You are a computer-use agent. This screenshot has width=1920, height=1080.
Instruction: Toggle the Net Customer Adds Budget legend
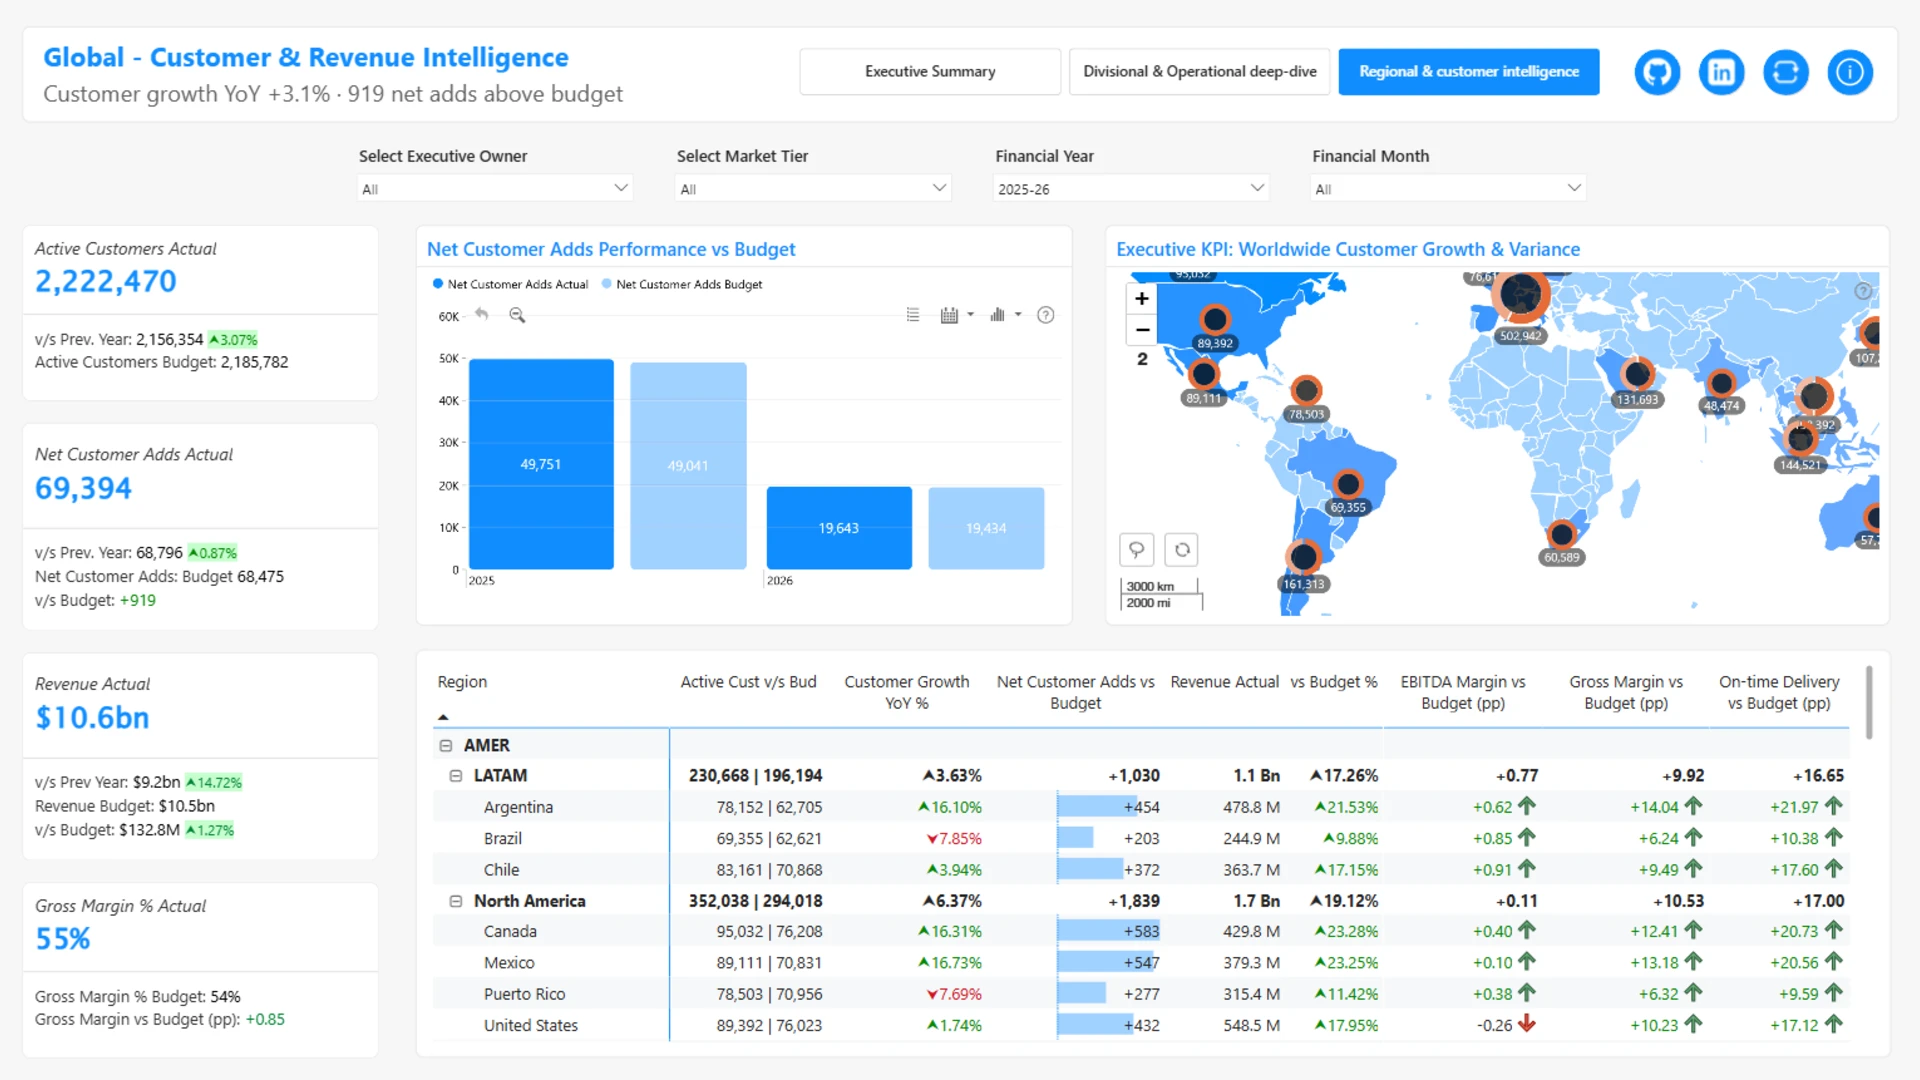(682, 284)
